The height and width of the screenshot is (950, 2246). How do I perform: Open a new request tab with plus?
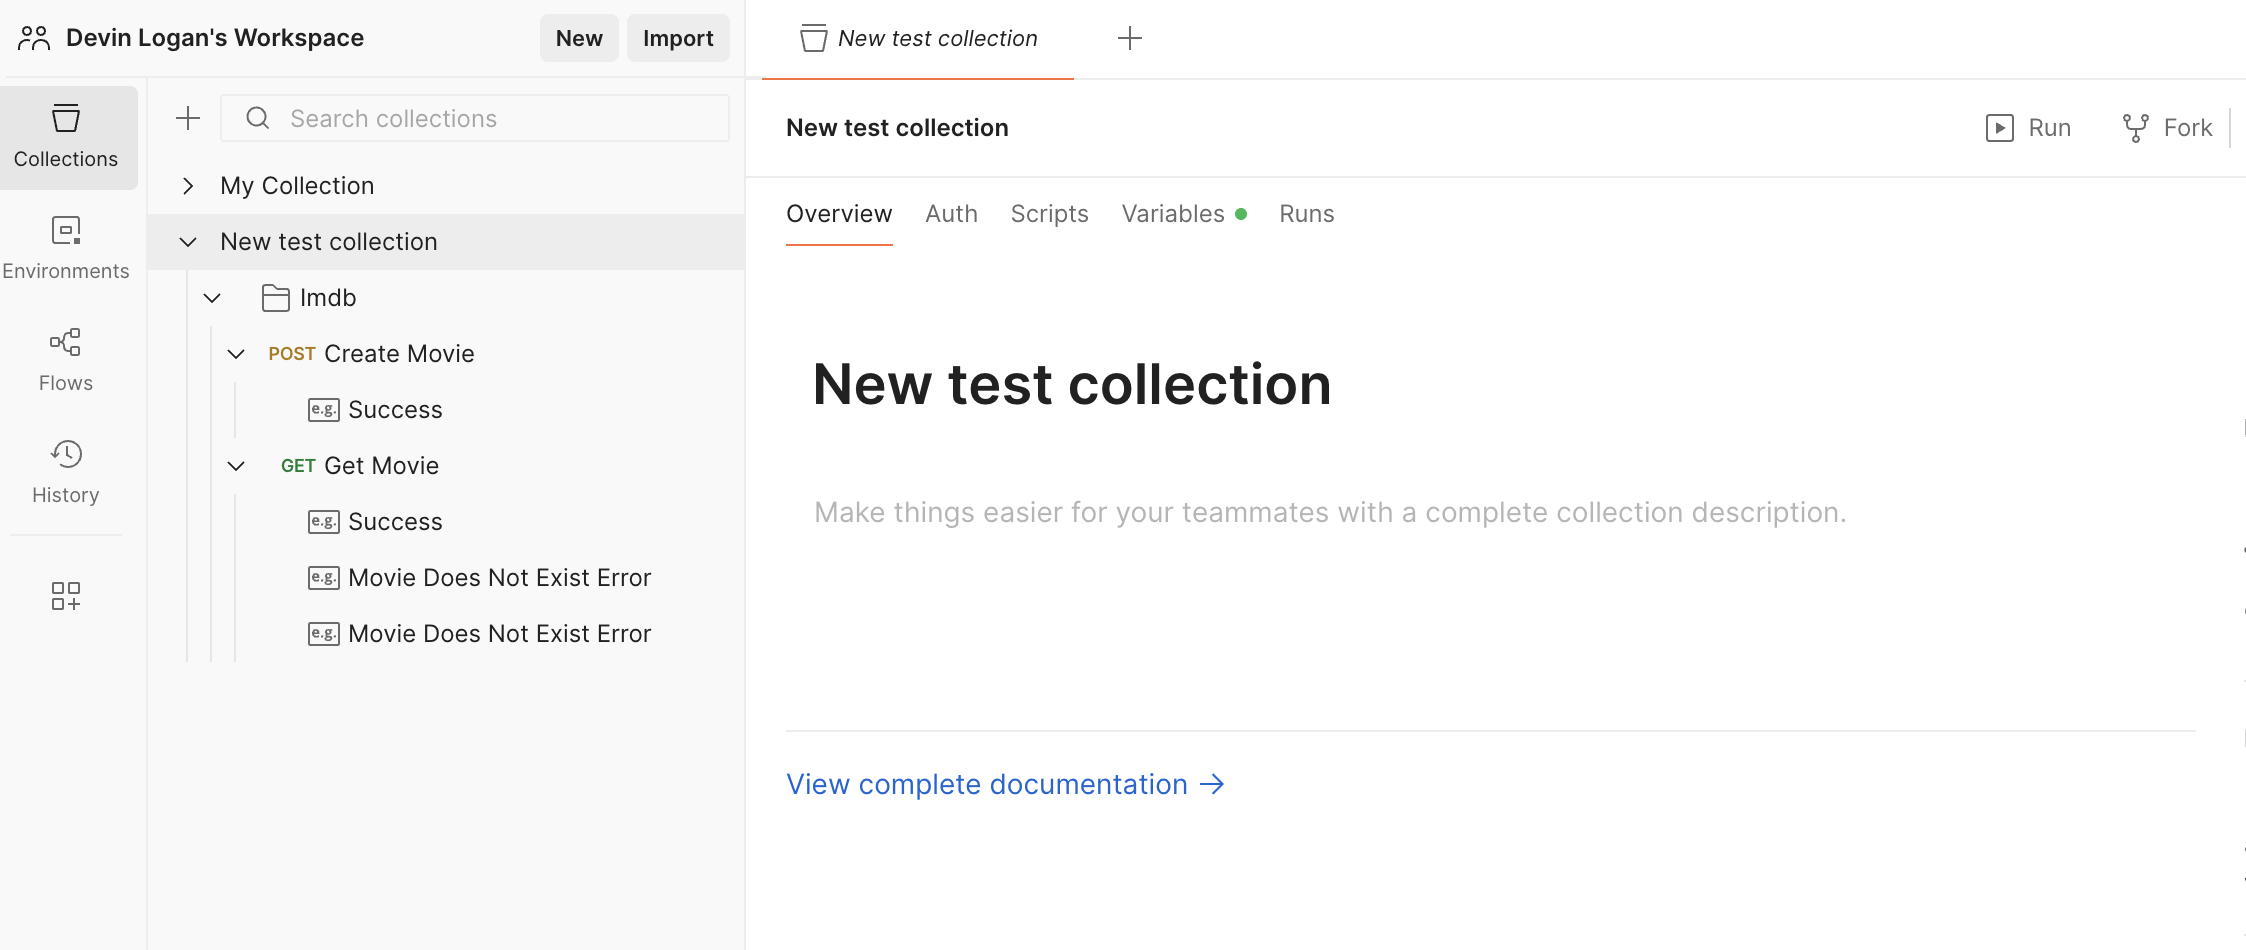[x=1130, y=38]
